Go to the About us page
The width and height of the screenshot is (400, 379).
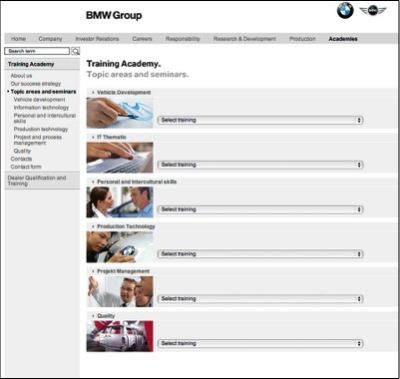[x=21, y=76]
